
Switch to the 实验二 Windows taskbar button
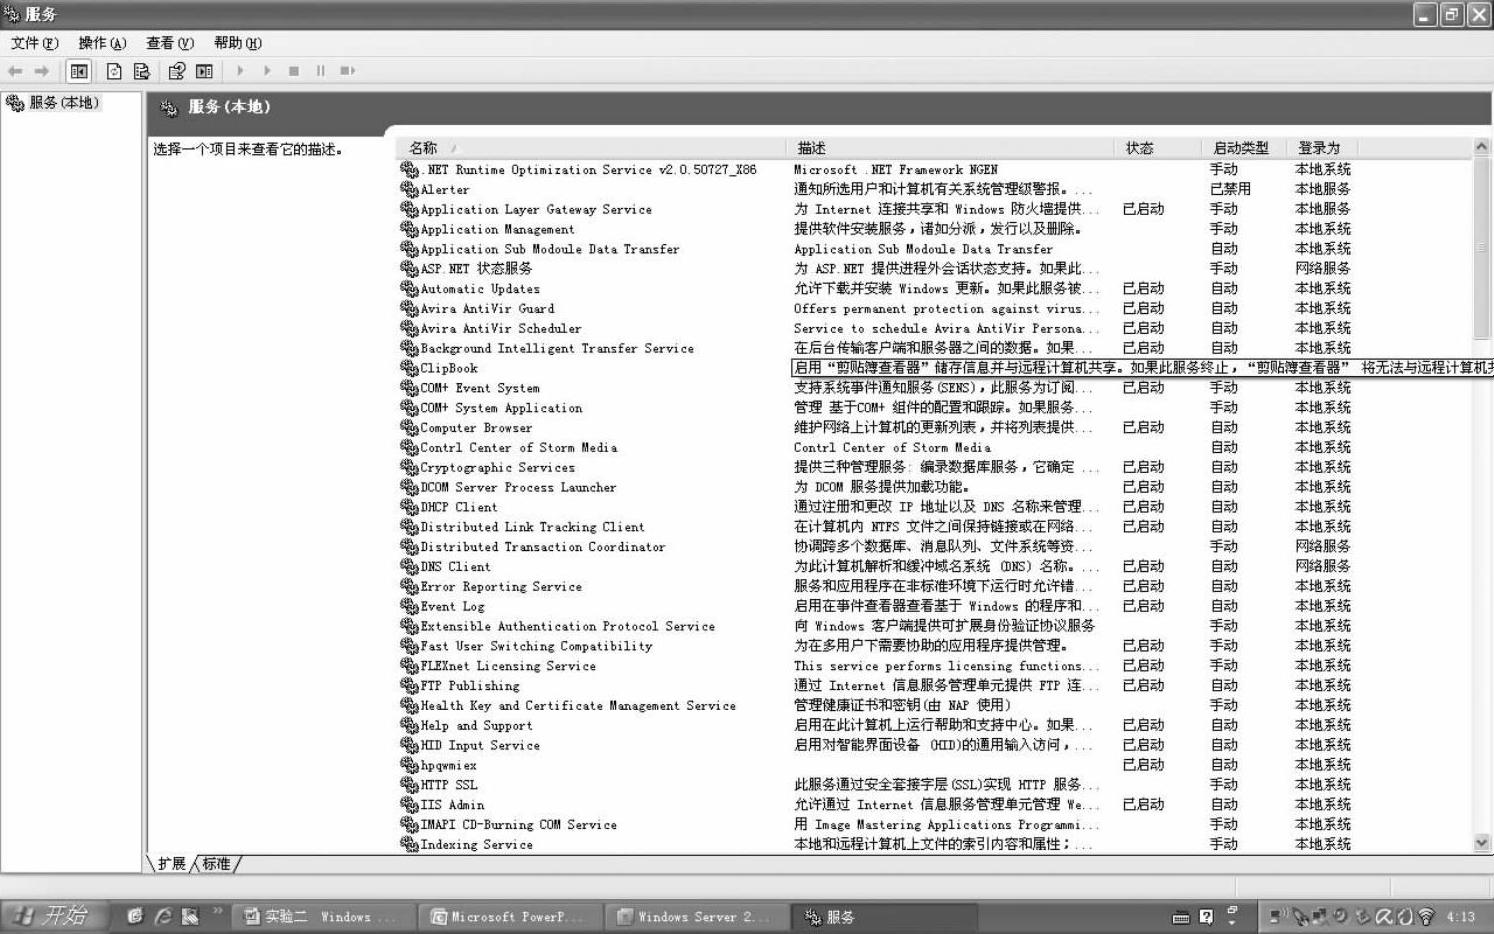click(x=325, y=917)
